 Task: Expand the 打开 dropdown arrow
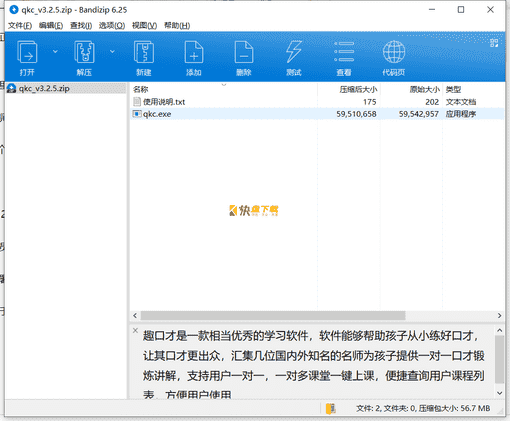(55, 51)
